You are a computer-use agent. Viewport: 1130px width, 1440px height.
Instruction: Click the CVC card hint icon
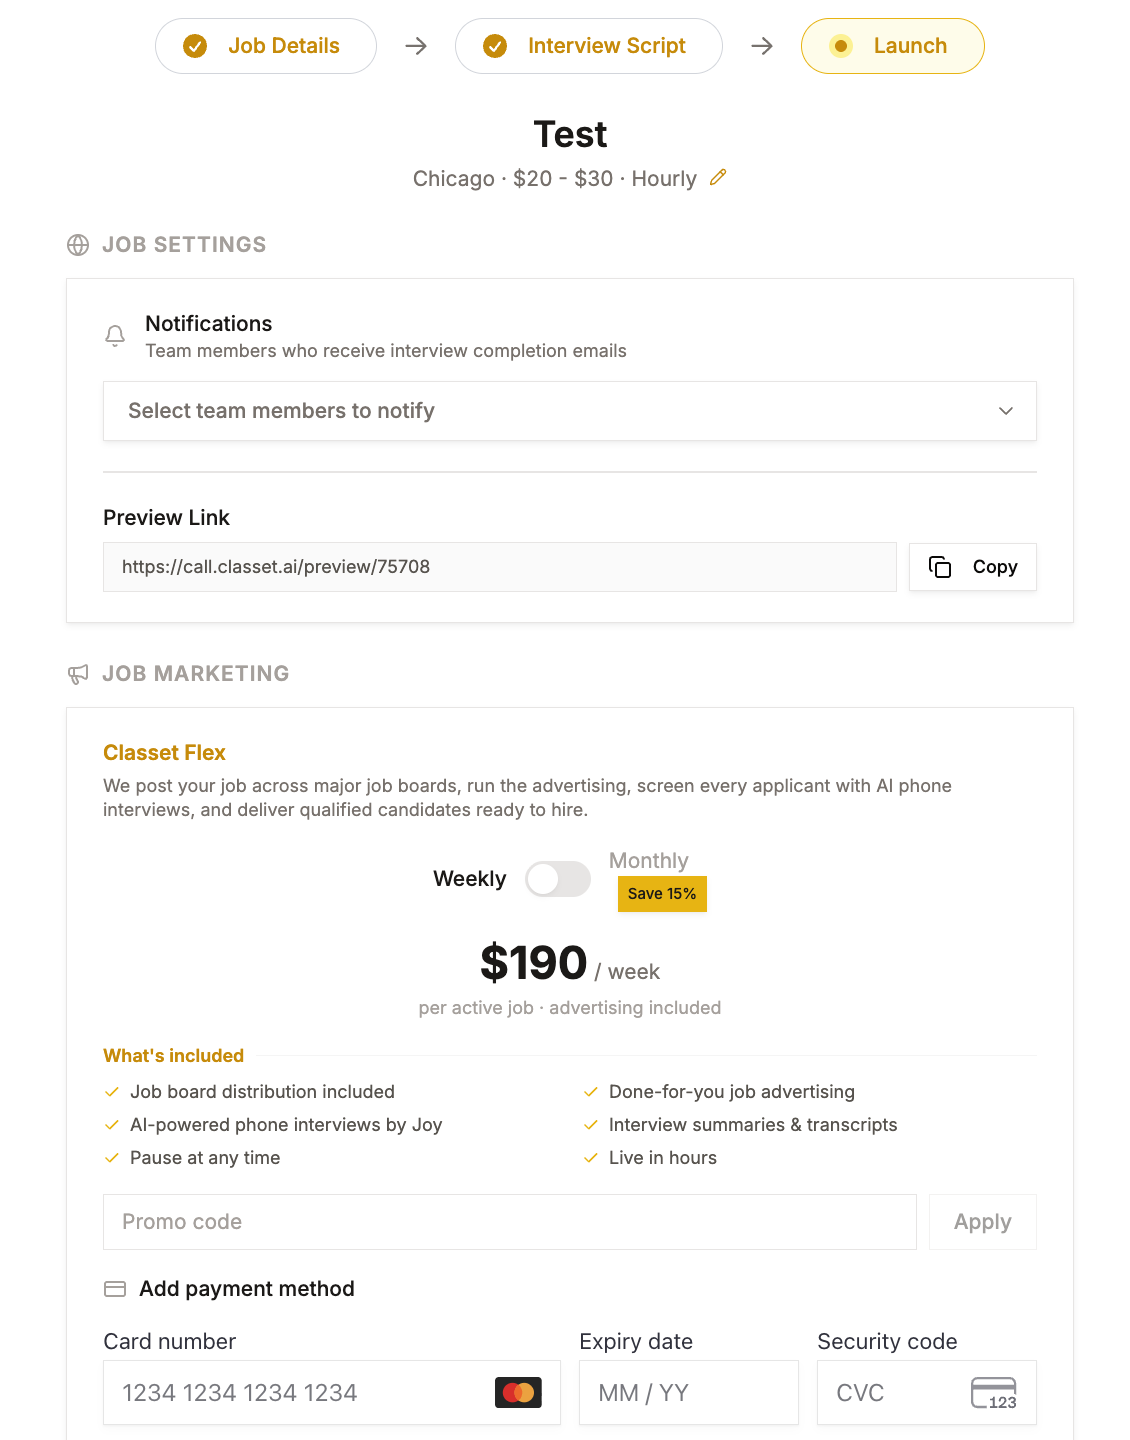tap(994, 1393)
